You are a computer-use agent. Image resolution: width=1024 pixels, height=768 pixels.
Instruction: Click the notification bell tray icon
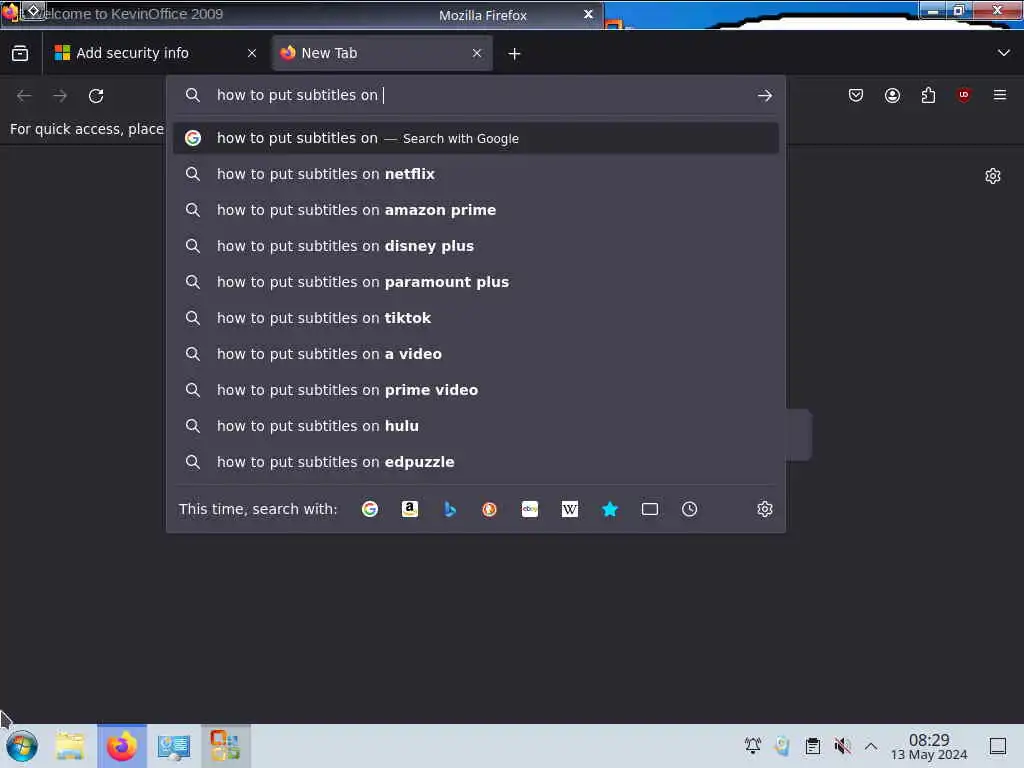[x=753, y=745]
